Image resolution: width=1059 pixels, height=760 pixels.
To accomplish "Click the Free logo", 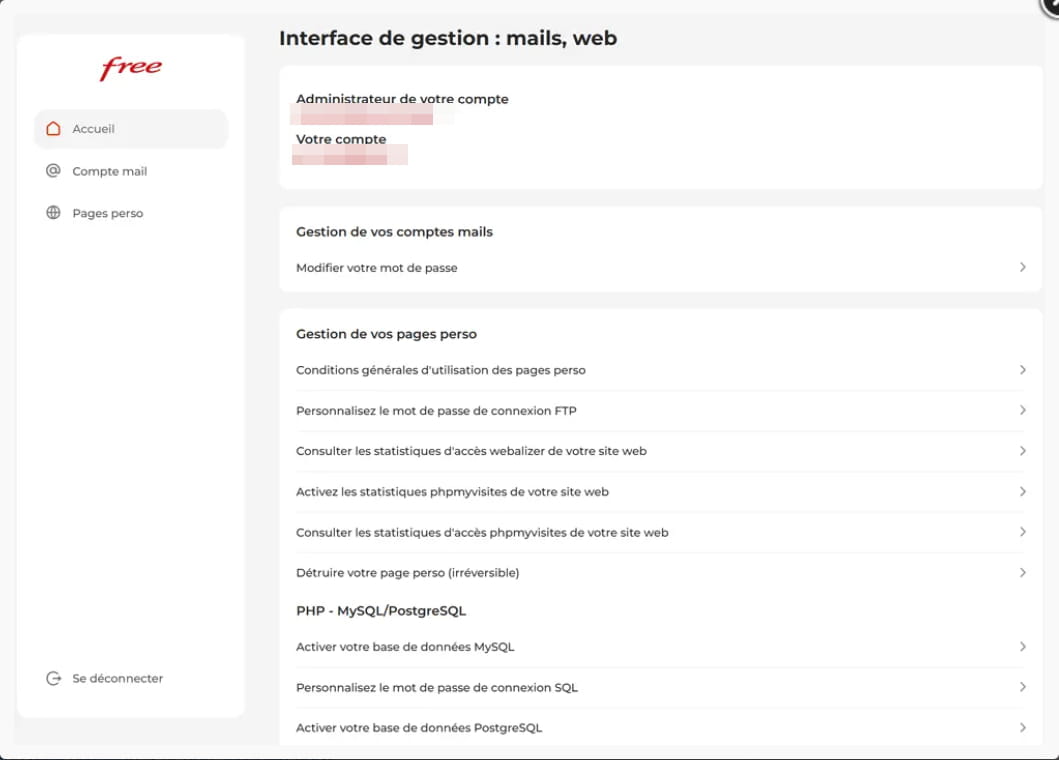I will click(131, 68).
